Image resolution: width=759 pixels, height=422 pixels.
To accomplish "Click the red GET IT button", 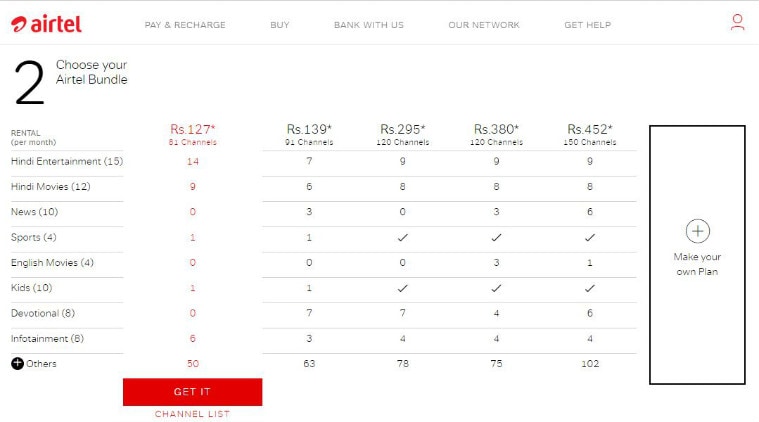I will click(193, 392).
